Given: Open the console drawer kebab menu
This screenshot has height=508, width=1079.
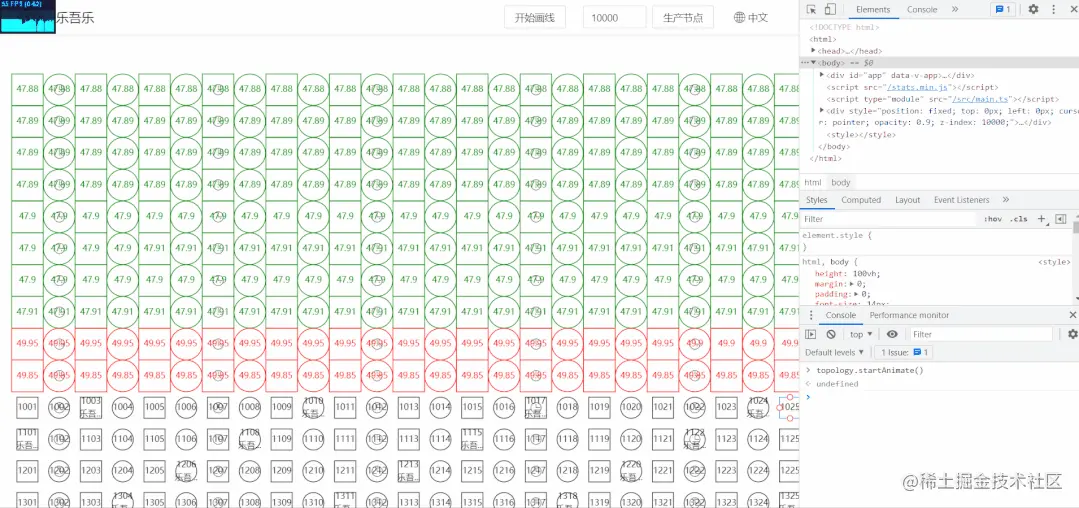Looking at the screenshot, I should 811,315.
